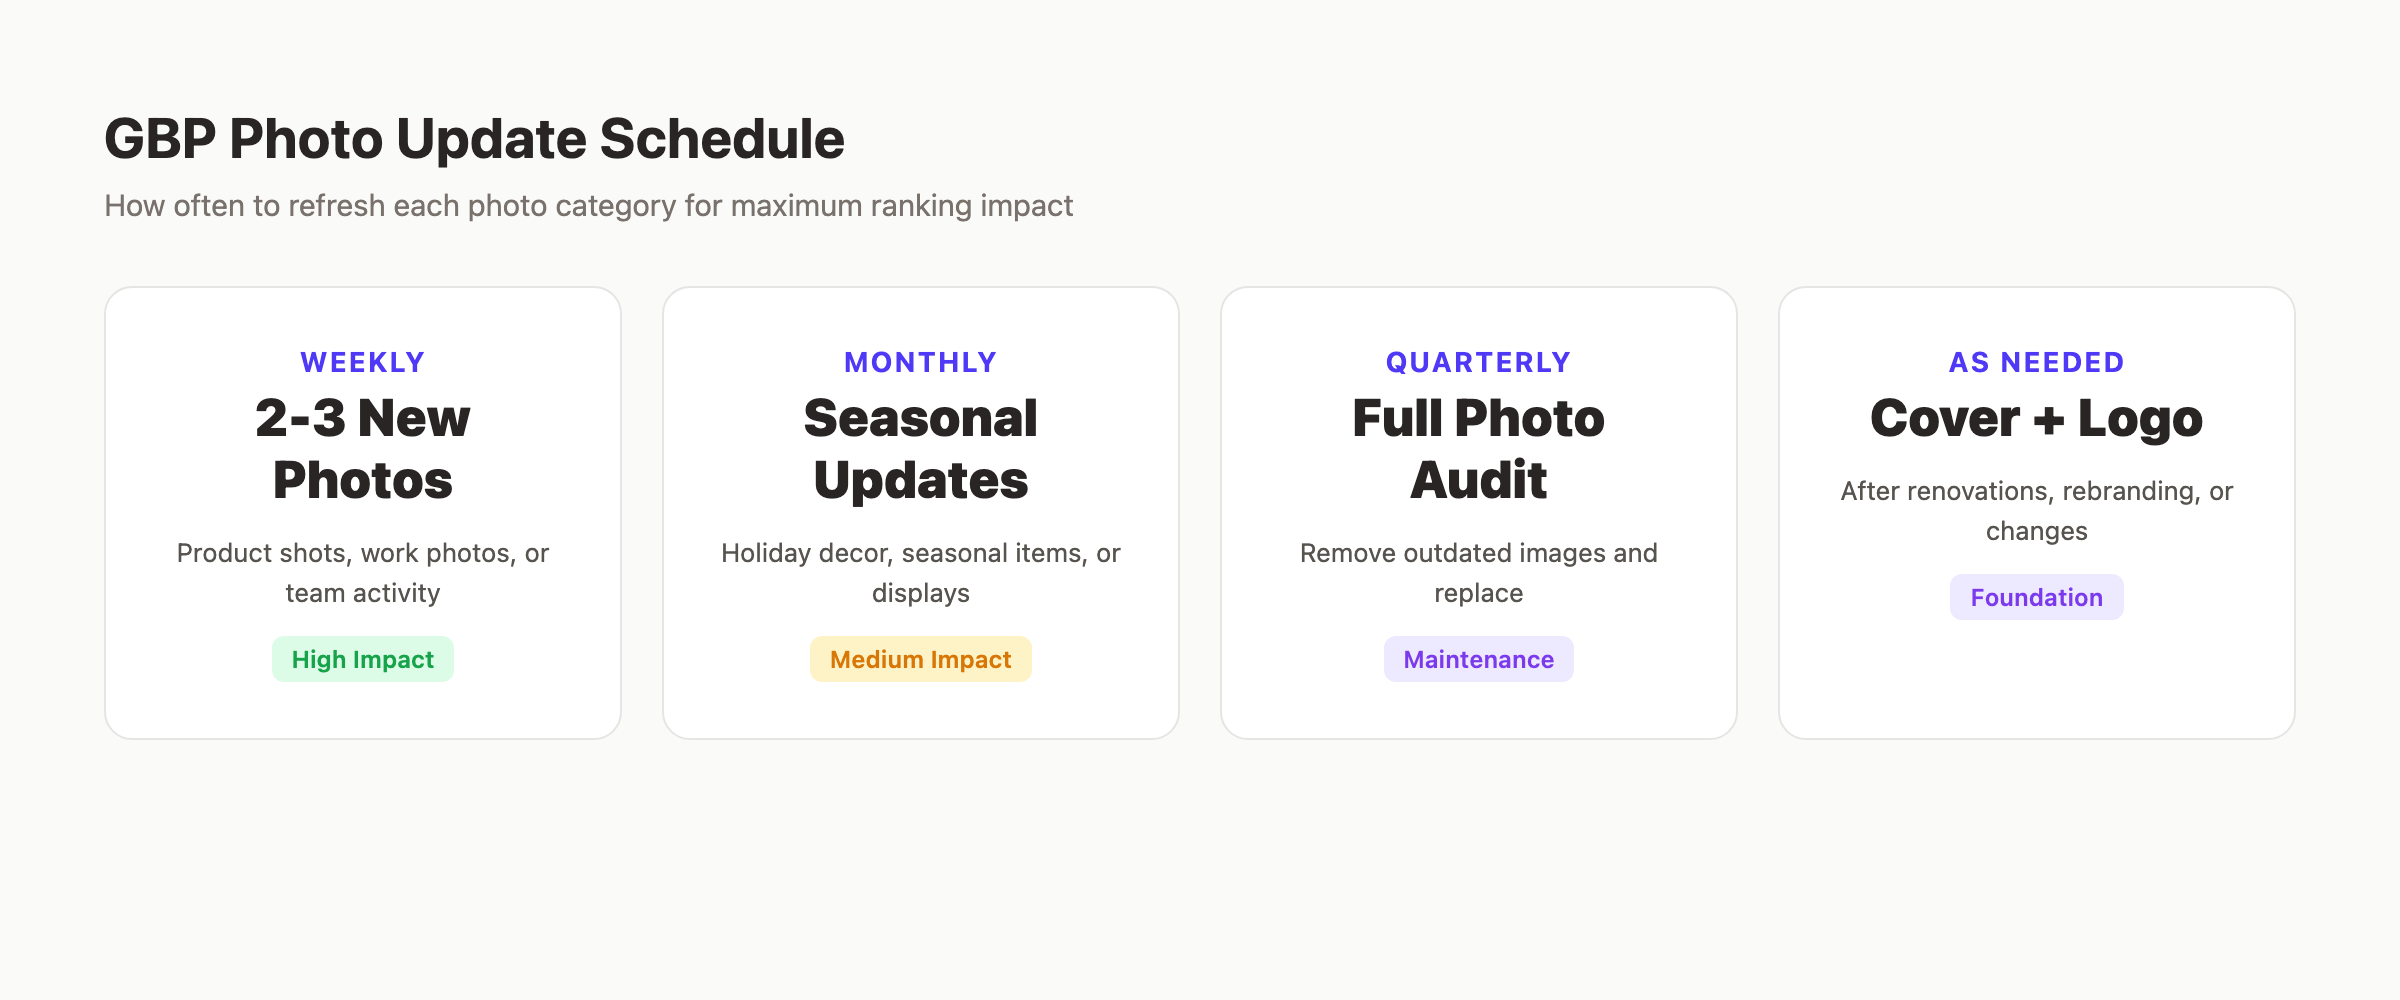Select the MONTHLY label
Screen dimensions: 2400x1000
click(x=920, y=362)
